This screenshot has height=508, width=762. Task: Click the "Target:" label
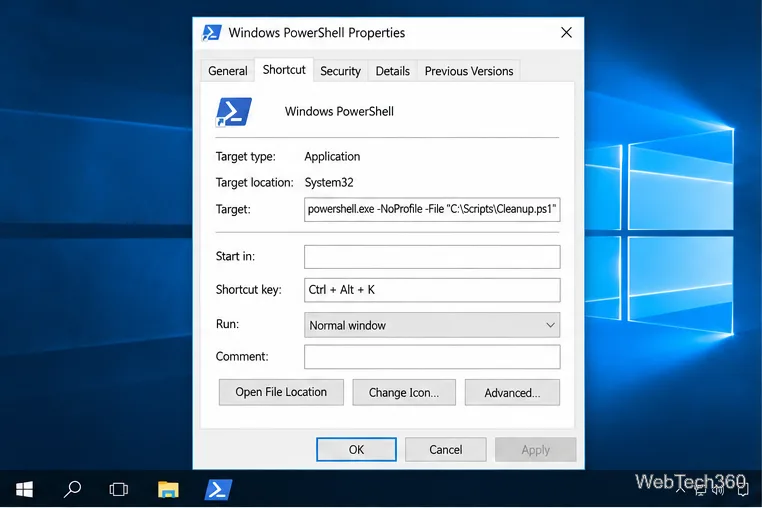click(x=233, y=210)
